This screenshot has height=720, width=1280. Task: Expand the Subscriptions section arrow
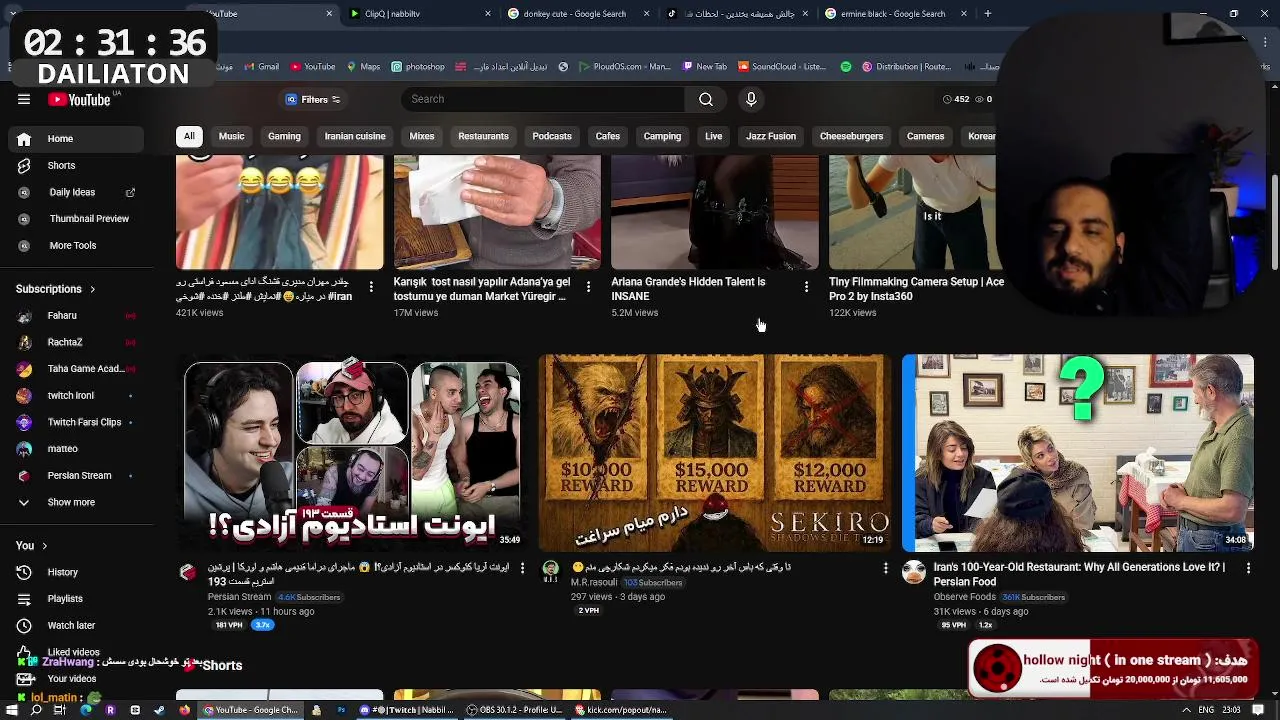pyautogui.click(x=92, y=289)
